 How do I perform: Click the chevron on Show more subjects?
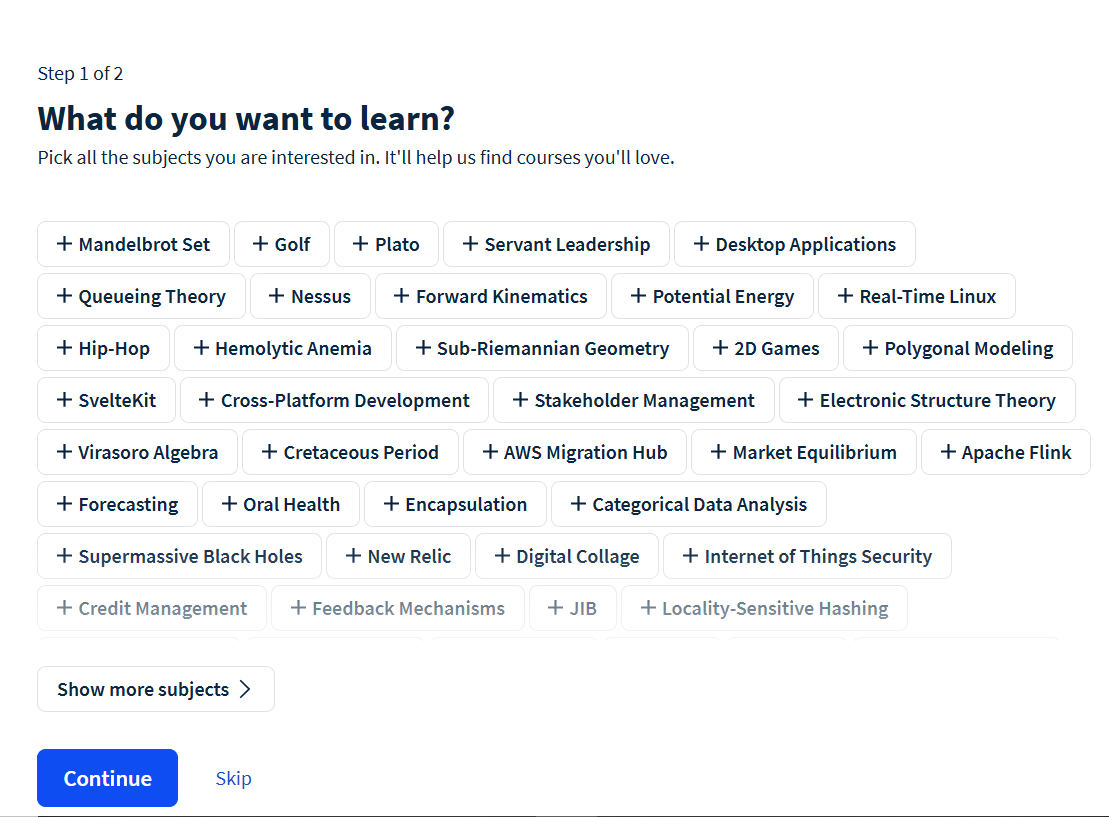coord(245,689)
